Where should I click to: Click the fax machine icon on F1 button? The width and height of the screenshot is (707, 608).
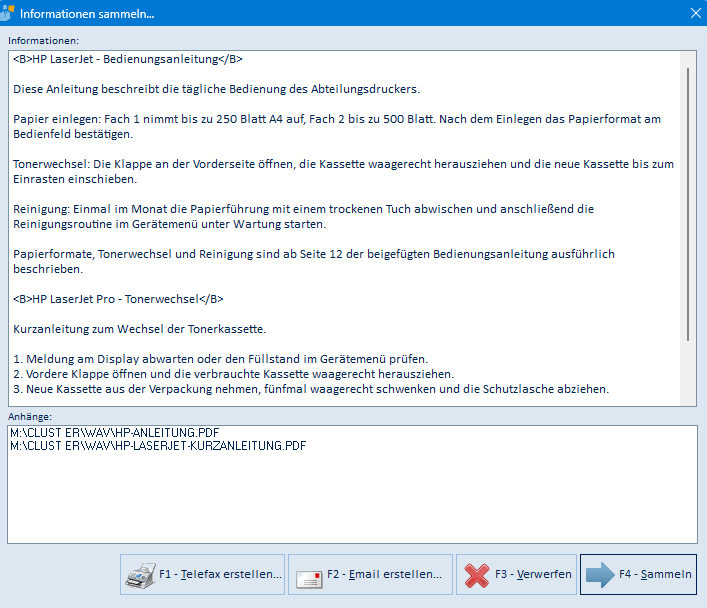click(141, 575)
